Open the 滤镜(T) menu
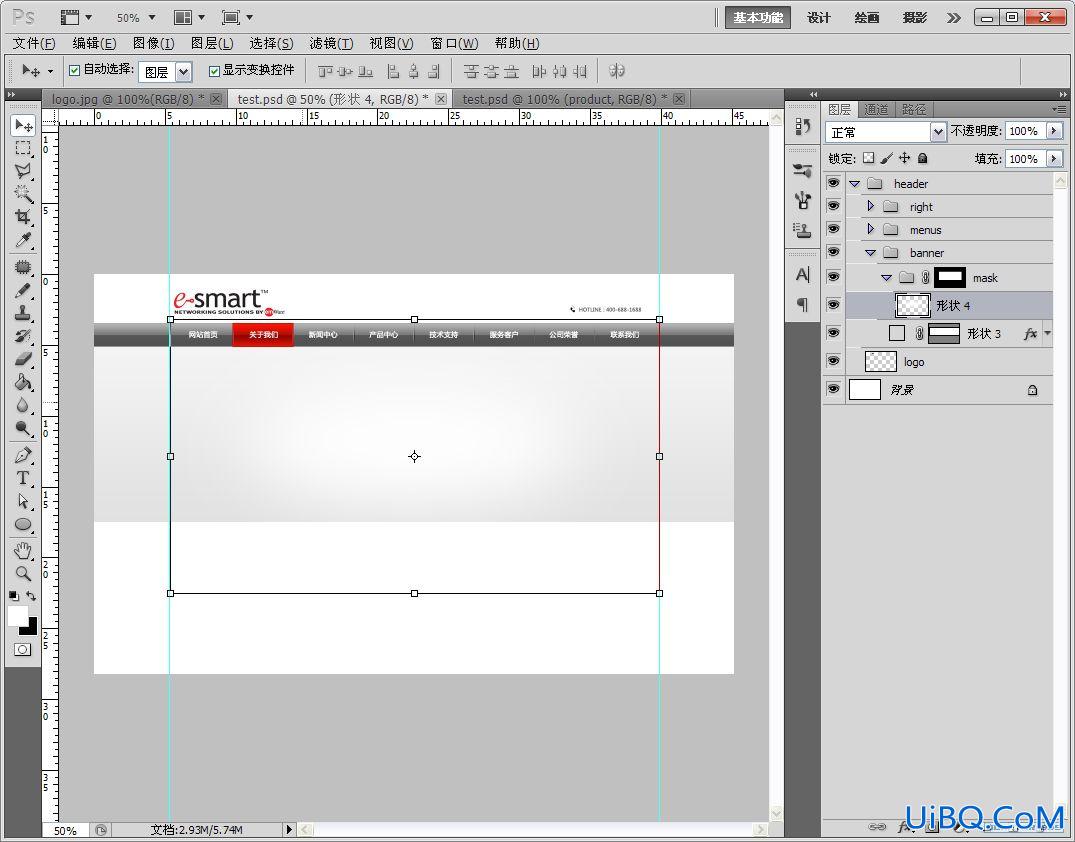 click(x=331, y=43)
